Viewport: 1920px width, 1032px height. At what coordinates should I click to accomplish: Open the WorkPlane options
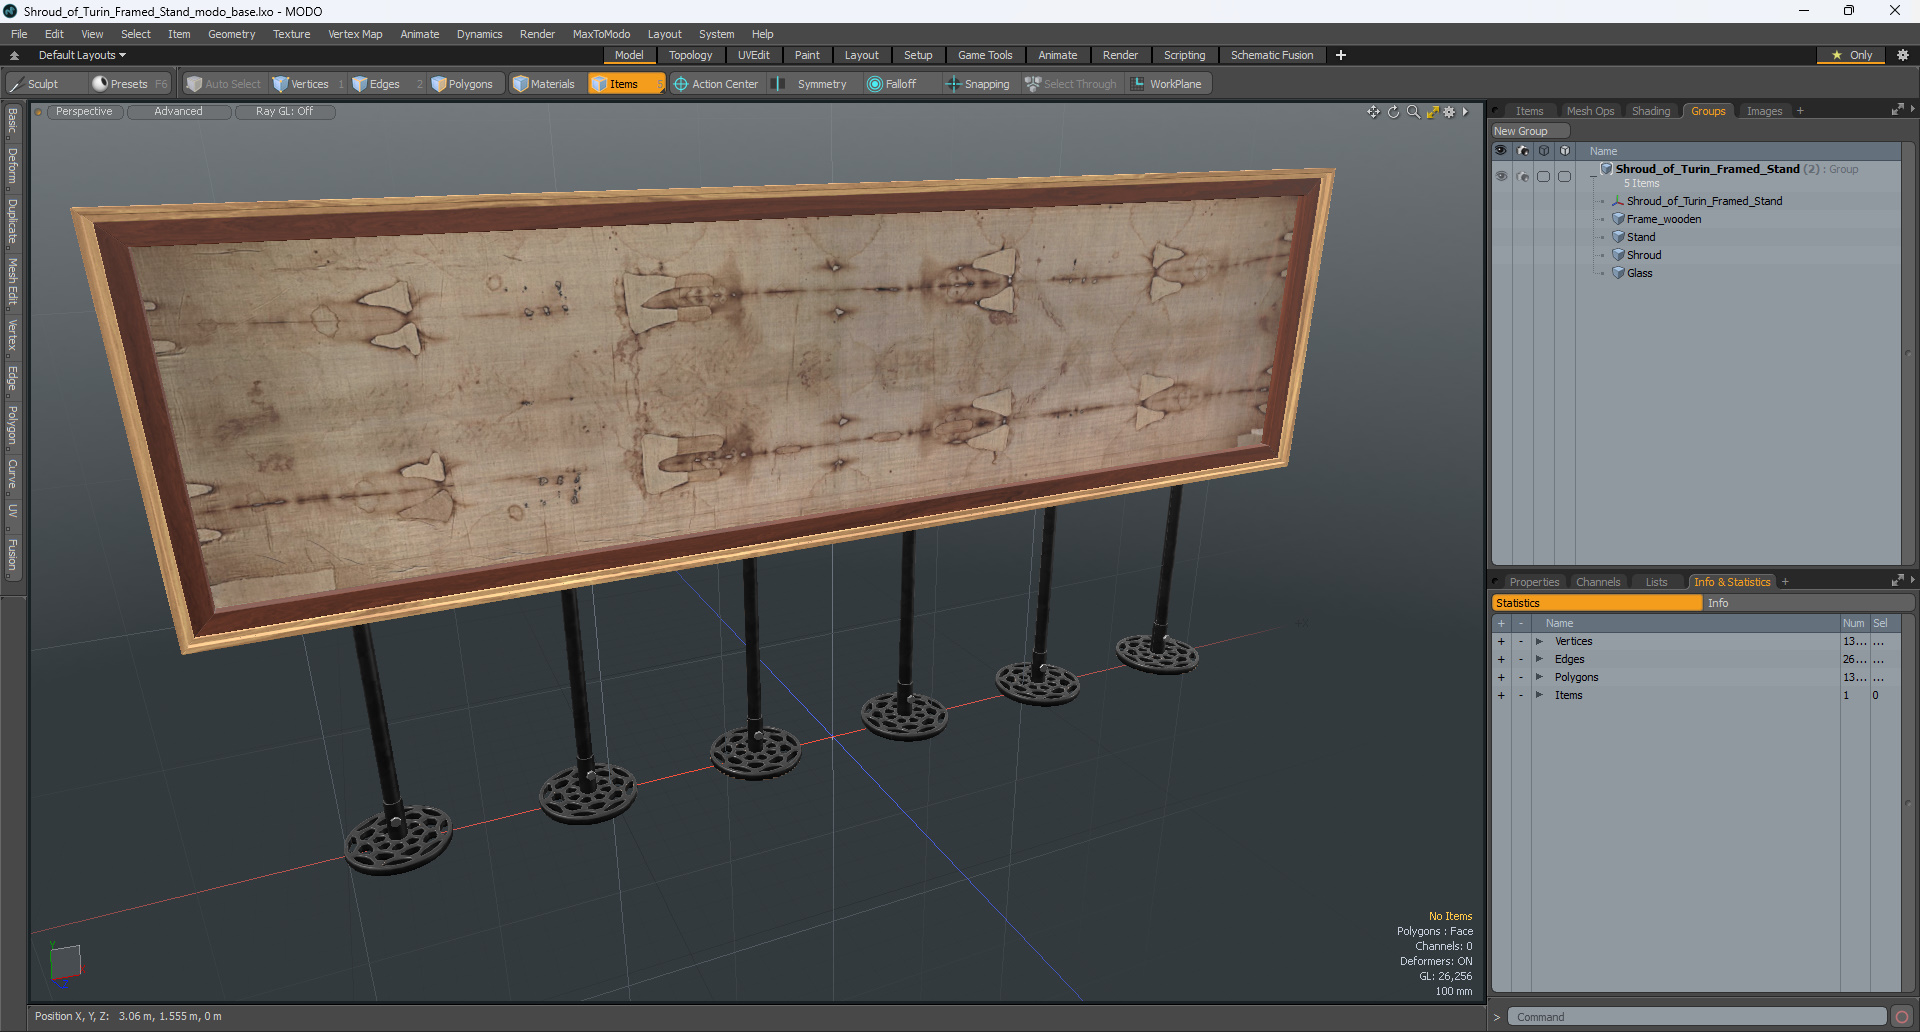pos(1167,84)
